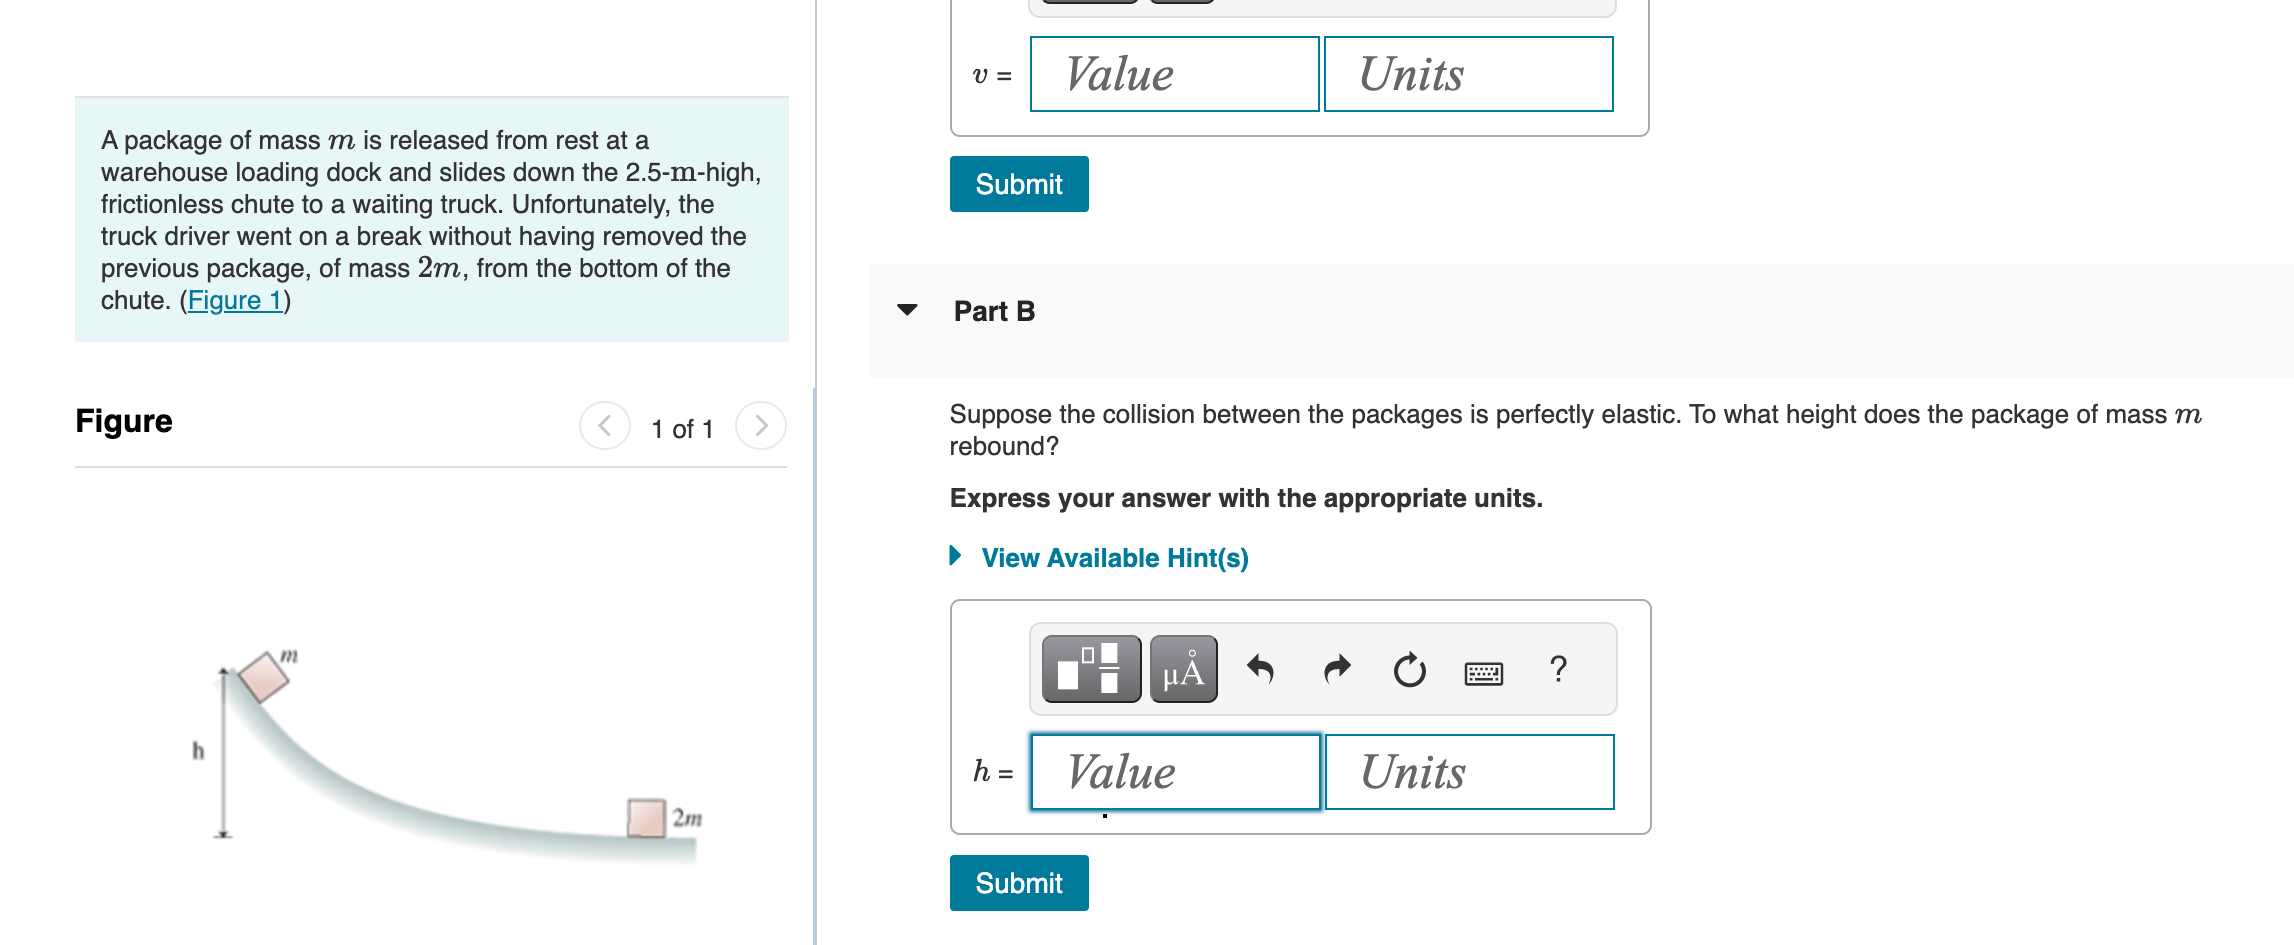
Task: Select the exponent template icon in Part B toolbar
Action: pyautogui.click(x=1090, y=670)
